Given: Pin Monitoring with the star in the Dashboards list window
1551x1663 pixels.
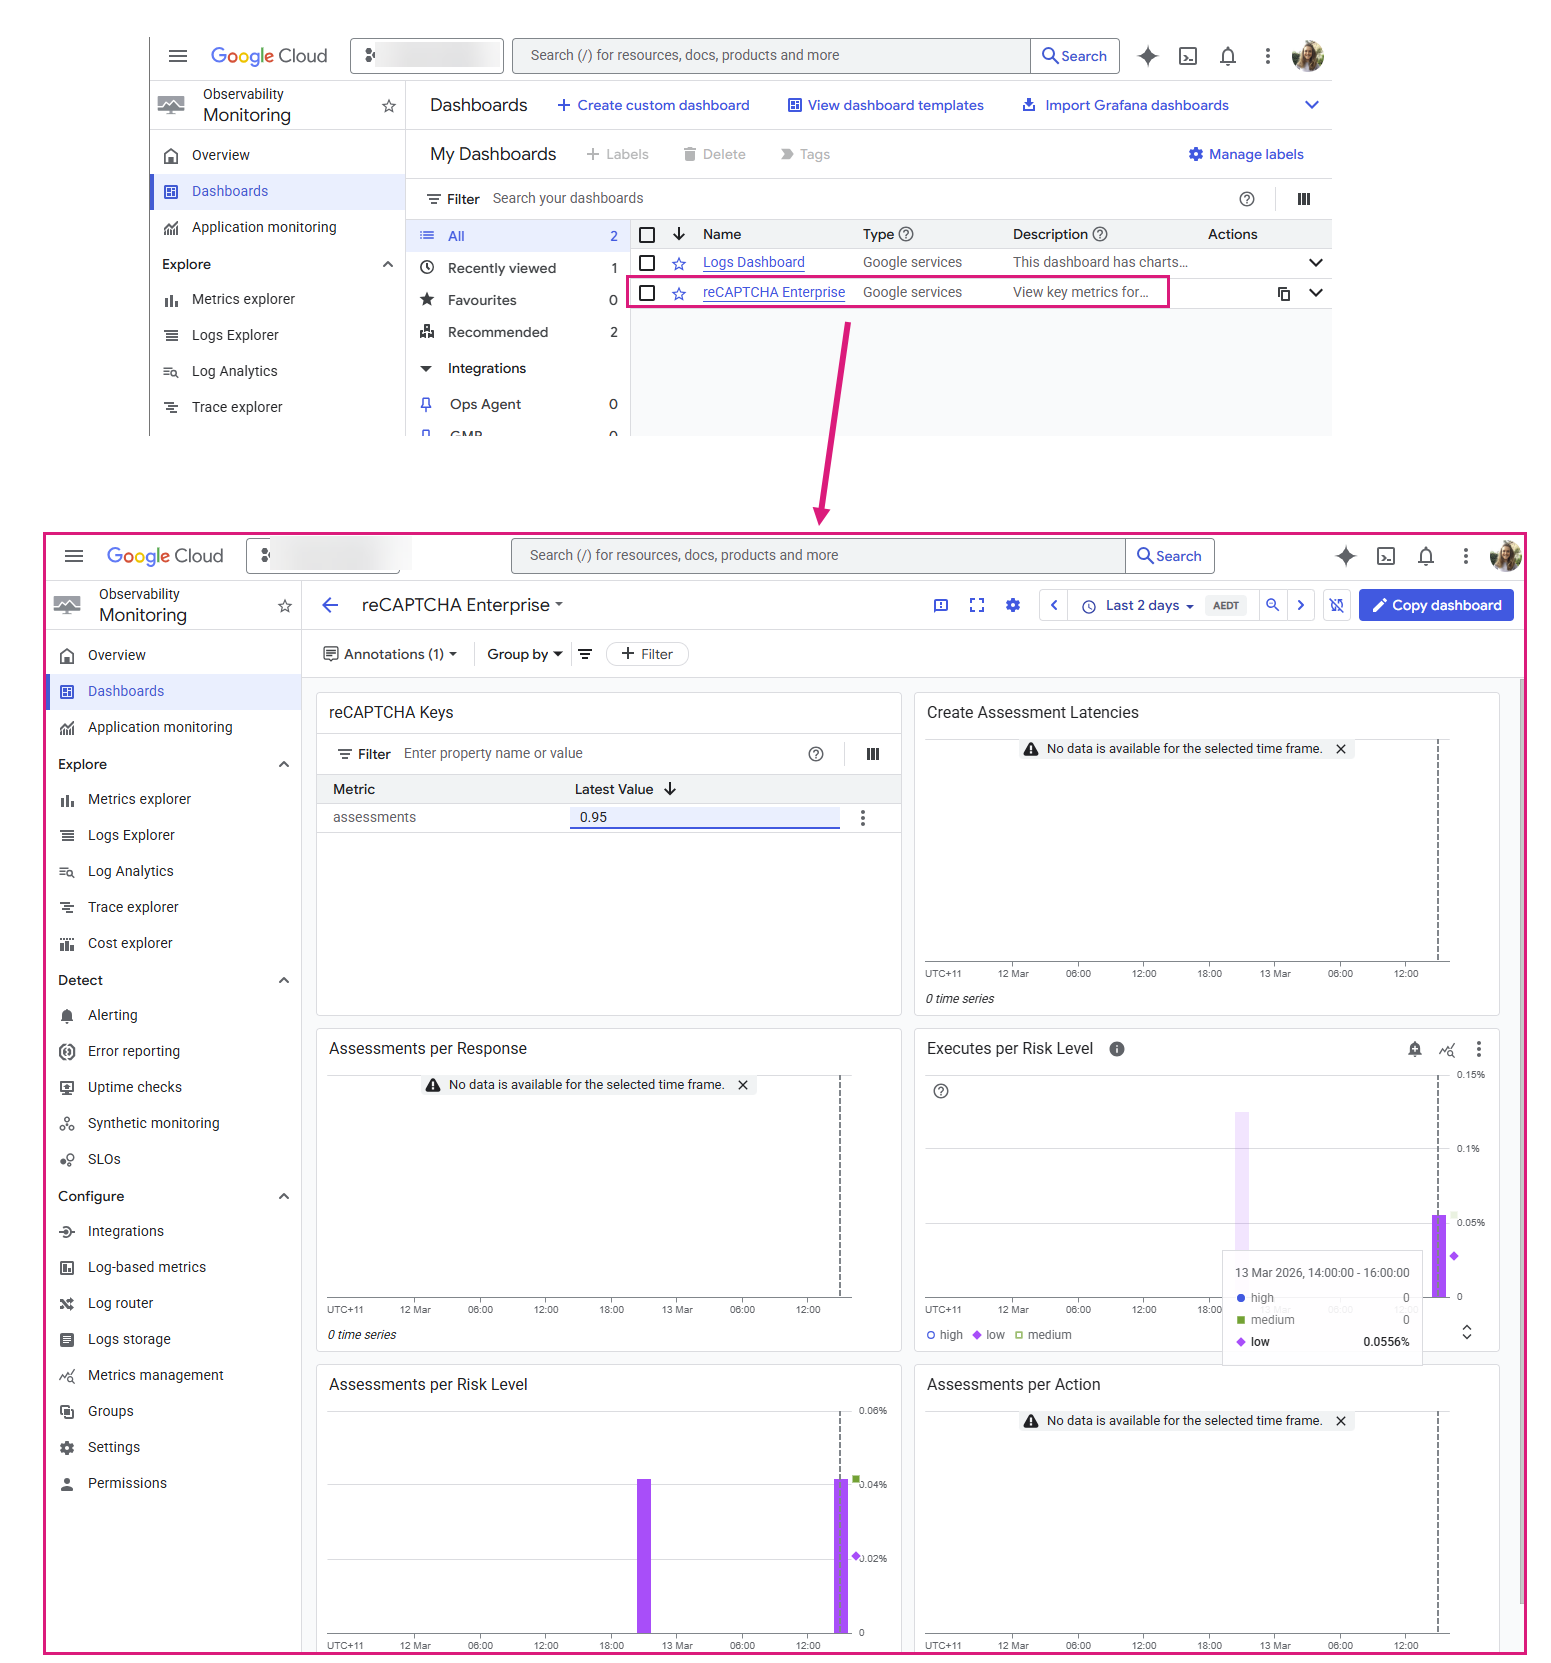Looking at the screenshot, I should pyautogui.click(x=389, y=106).
